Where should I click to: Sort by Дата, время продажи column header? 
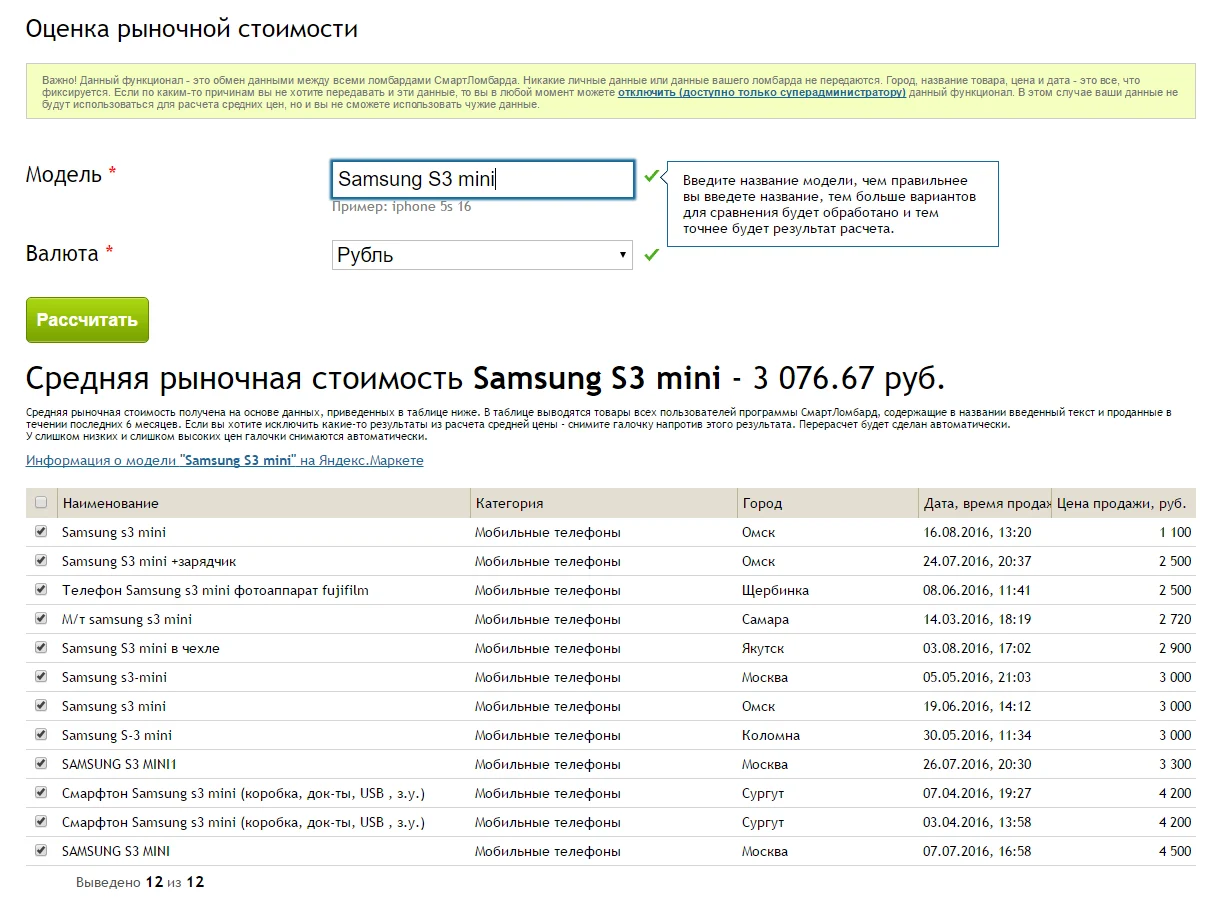click(985, 503)
